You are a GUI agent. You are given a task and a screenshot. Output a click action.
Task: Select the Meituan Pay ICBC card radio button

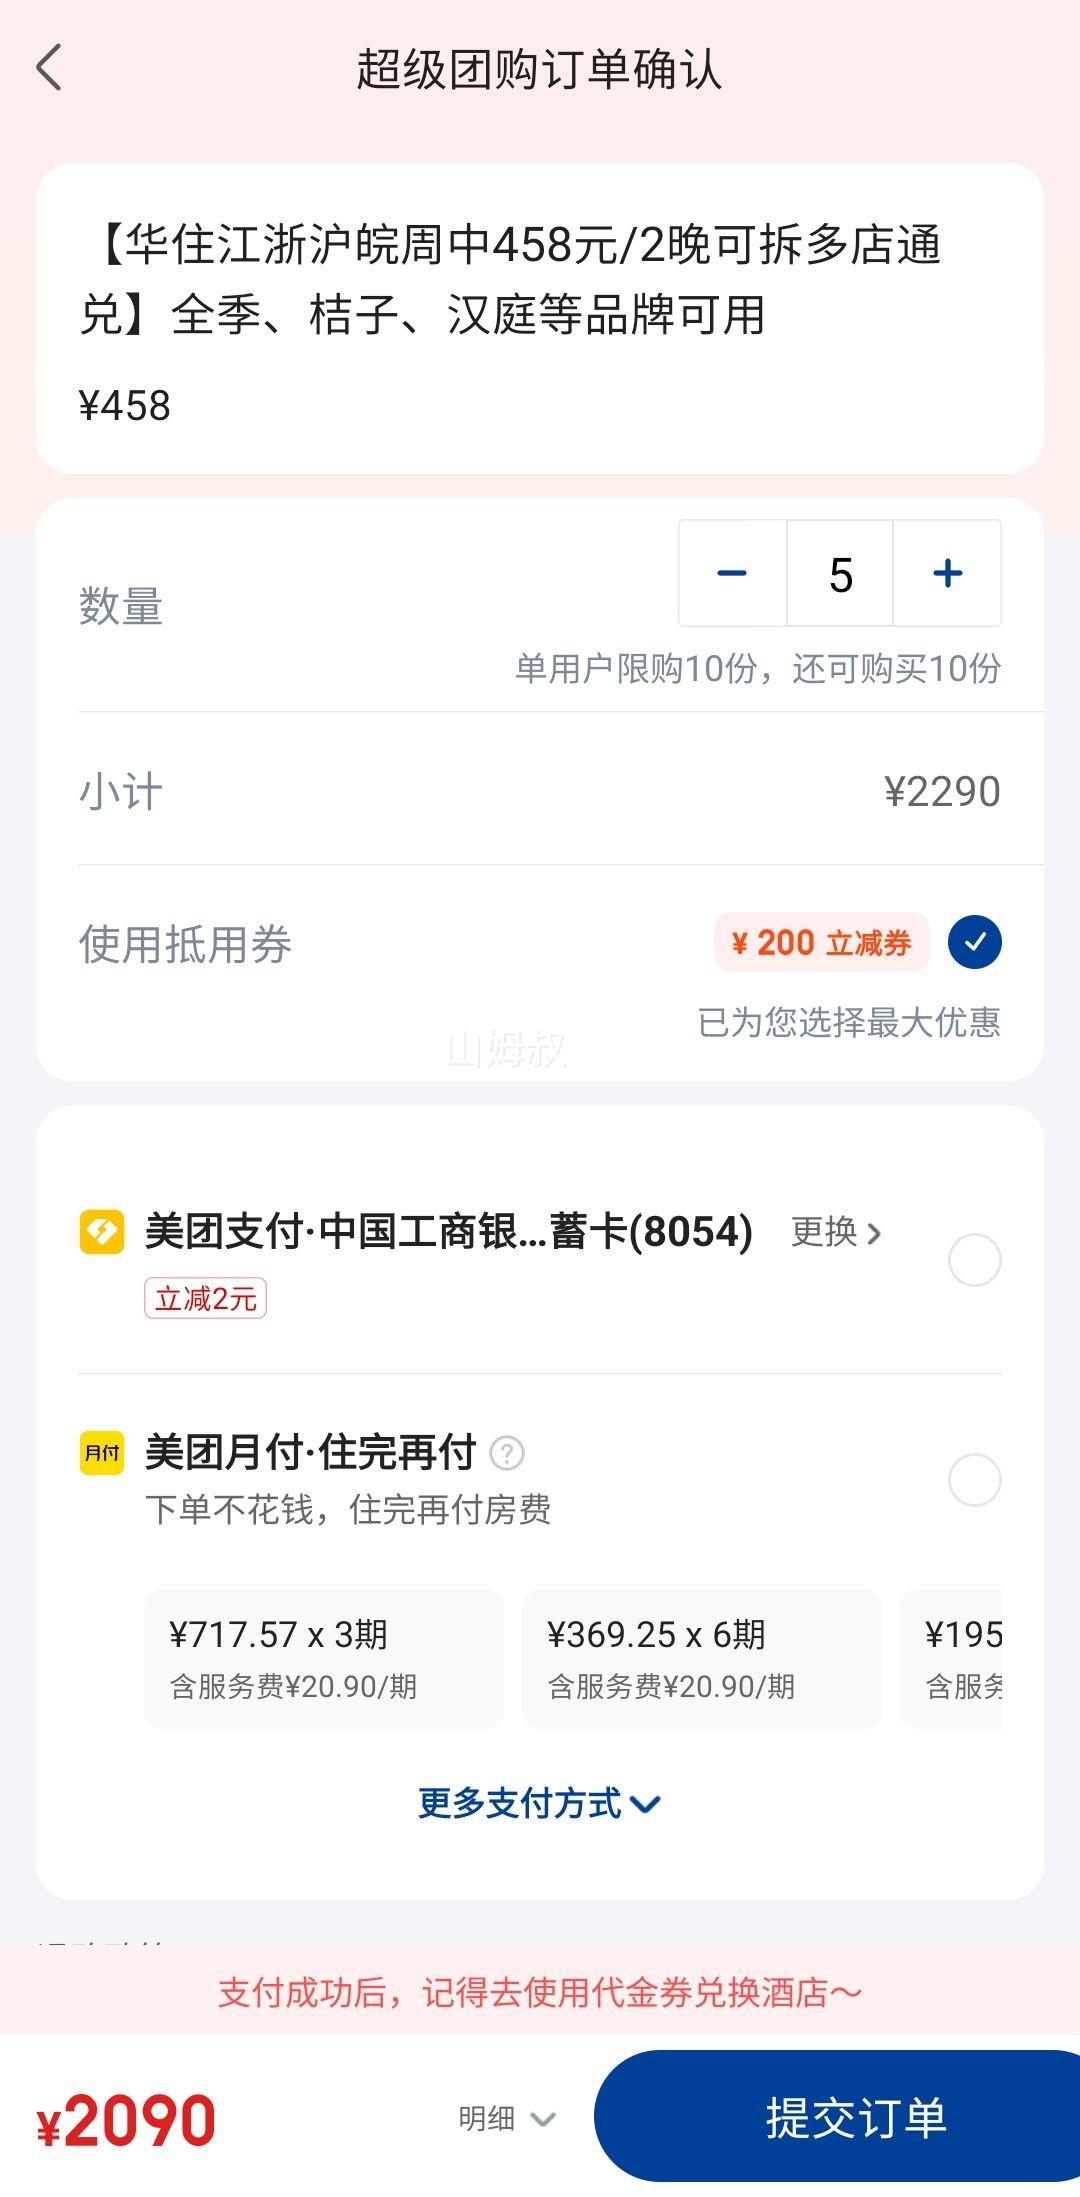pos(974,1260)
